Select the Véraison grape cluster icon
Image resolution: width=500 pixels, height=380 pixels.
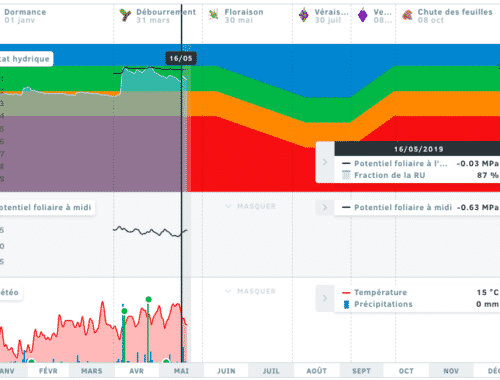tap(304, 15)
